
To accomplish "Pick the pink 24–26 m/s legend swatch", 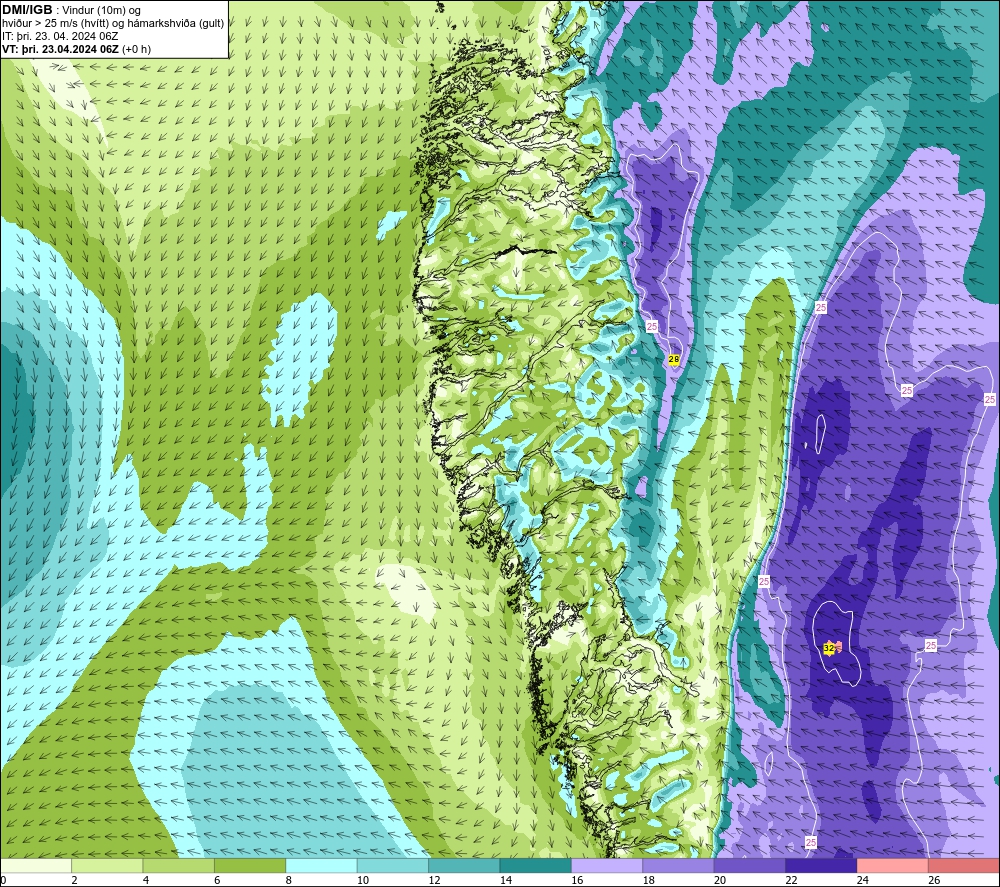I will [893, 865].
